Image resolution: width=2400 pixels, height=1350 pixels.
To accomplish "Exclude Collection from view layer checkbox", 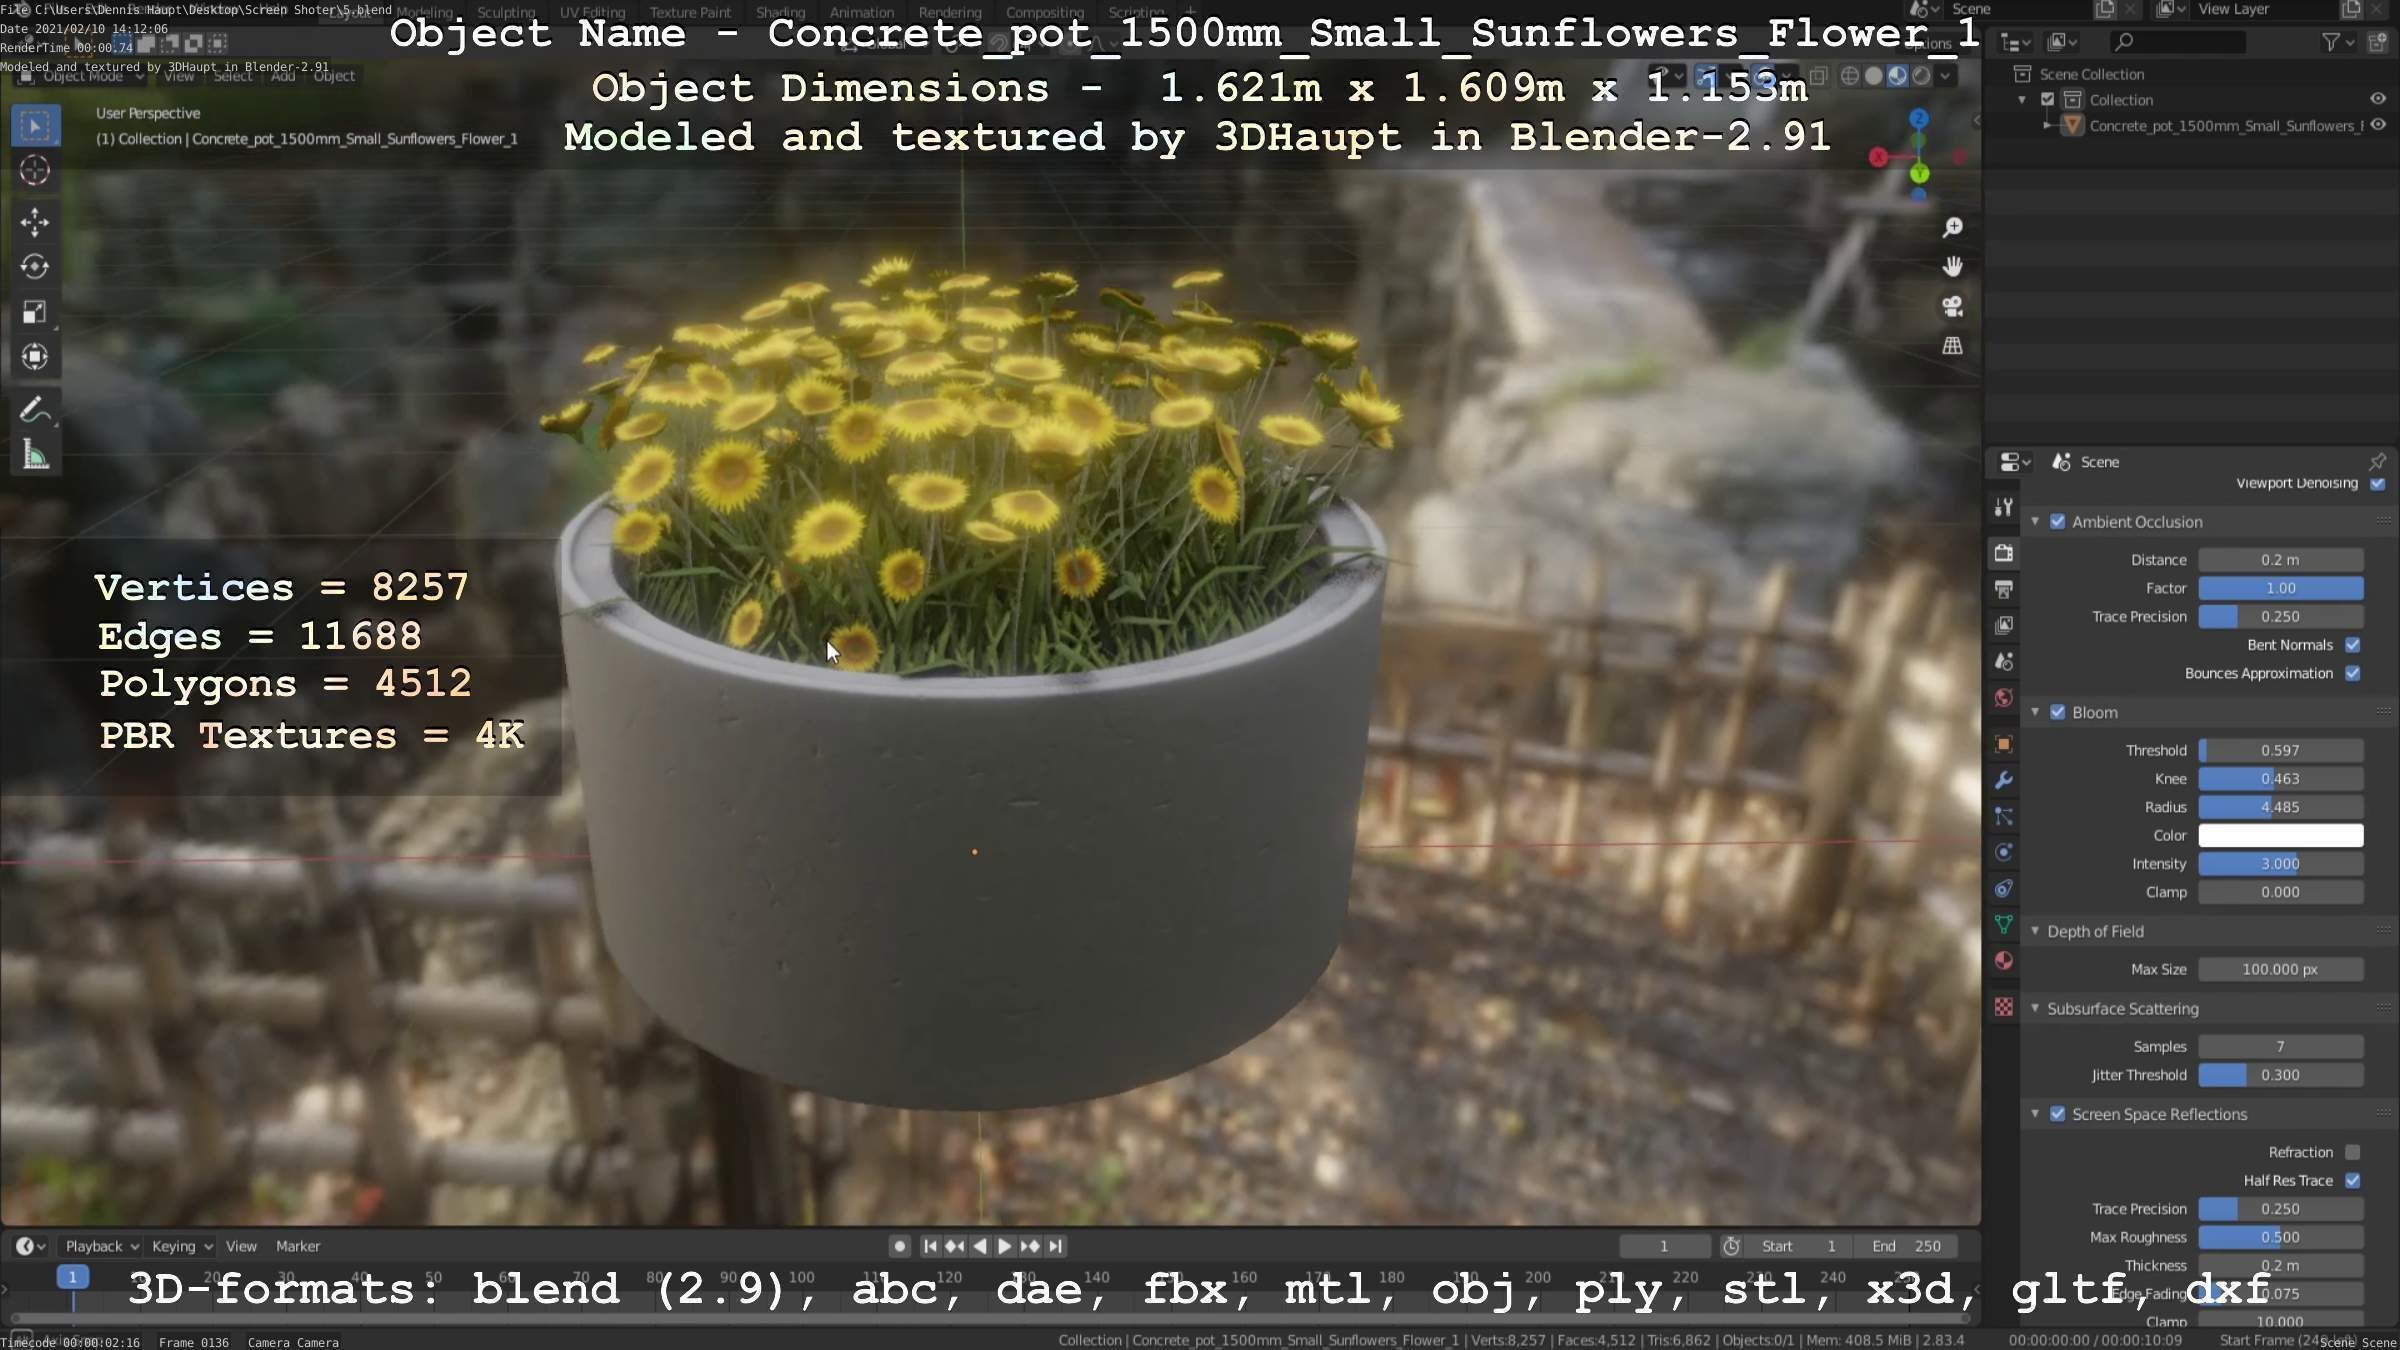I will [x=2047, y=99].
